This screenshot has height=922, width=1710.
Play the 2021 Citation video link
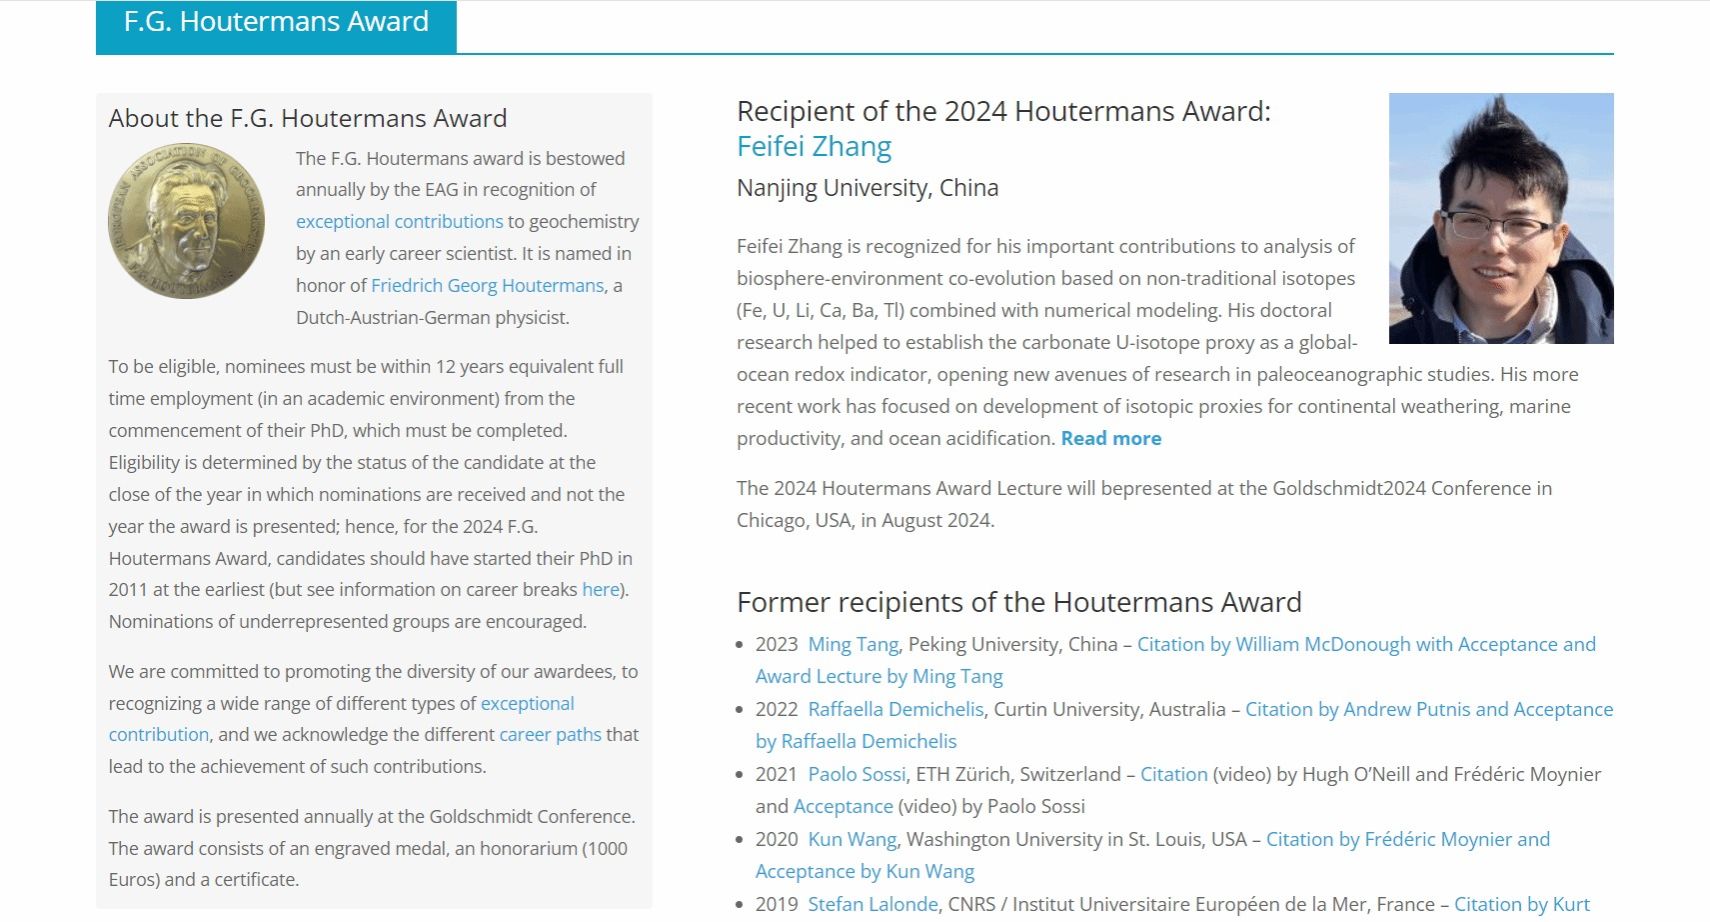click(x=1173, y=775)
